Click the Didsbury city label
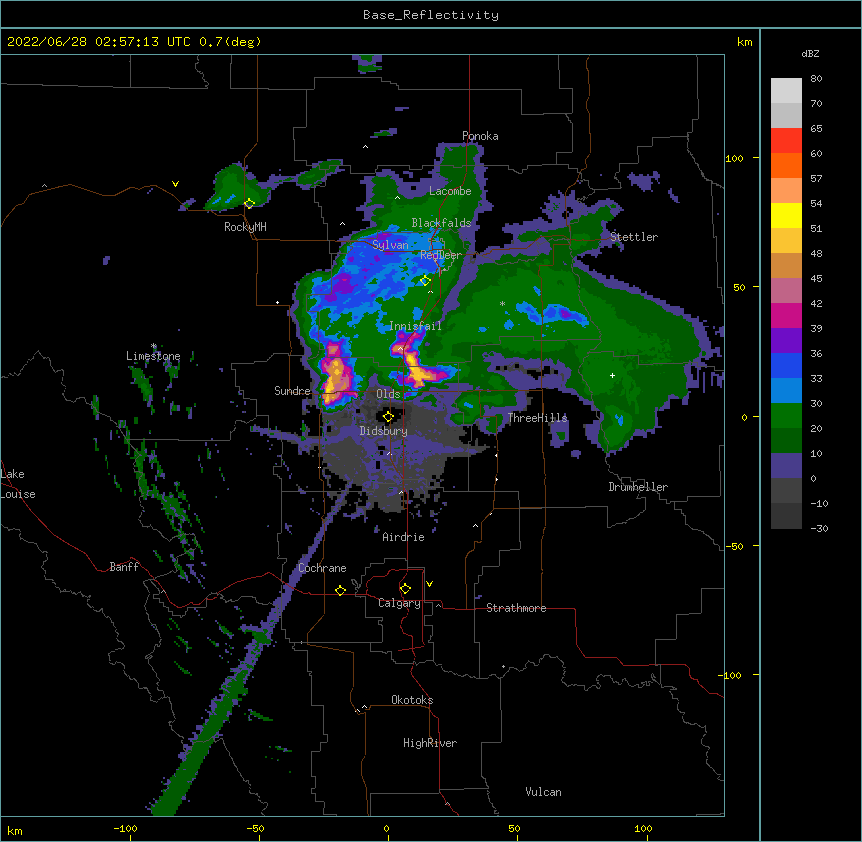 pos(384,431)
